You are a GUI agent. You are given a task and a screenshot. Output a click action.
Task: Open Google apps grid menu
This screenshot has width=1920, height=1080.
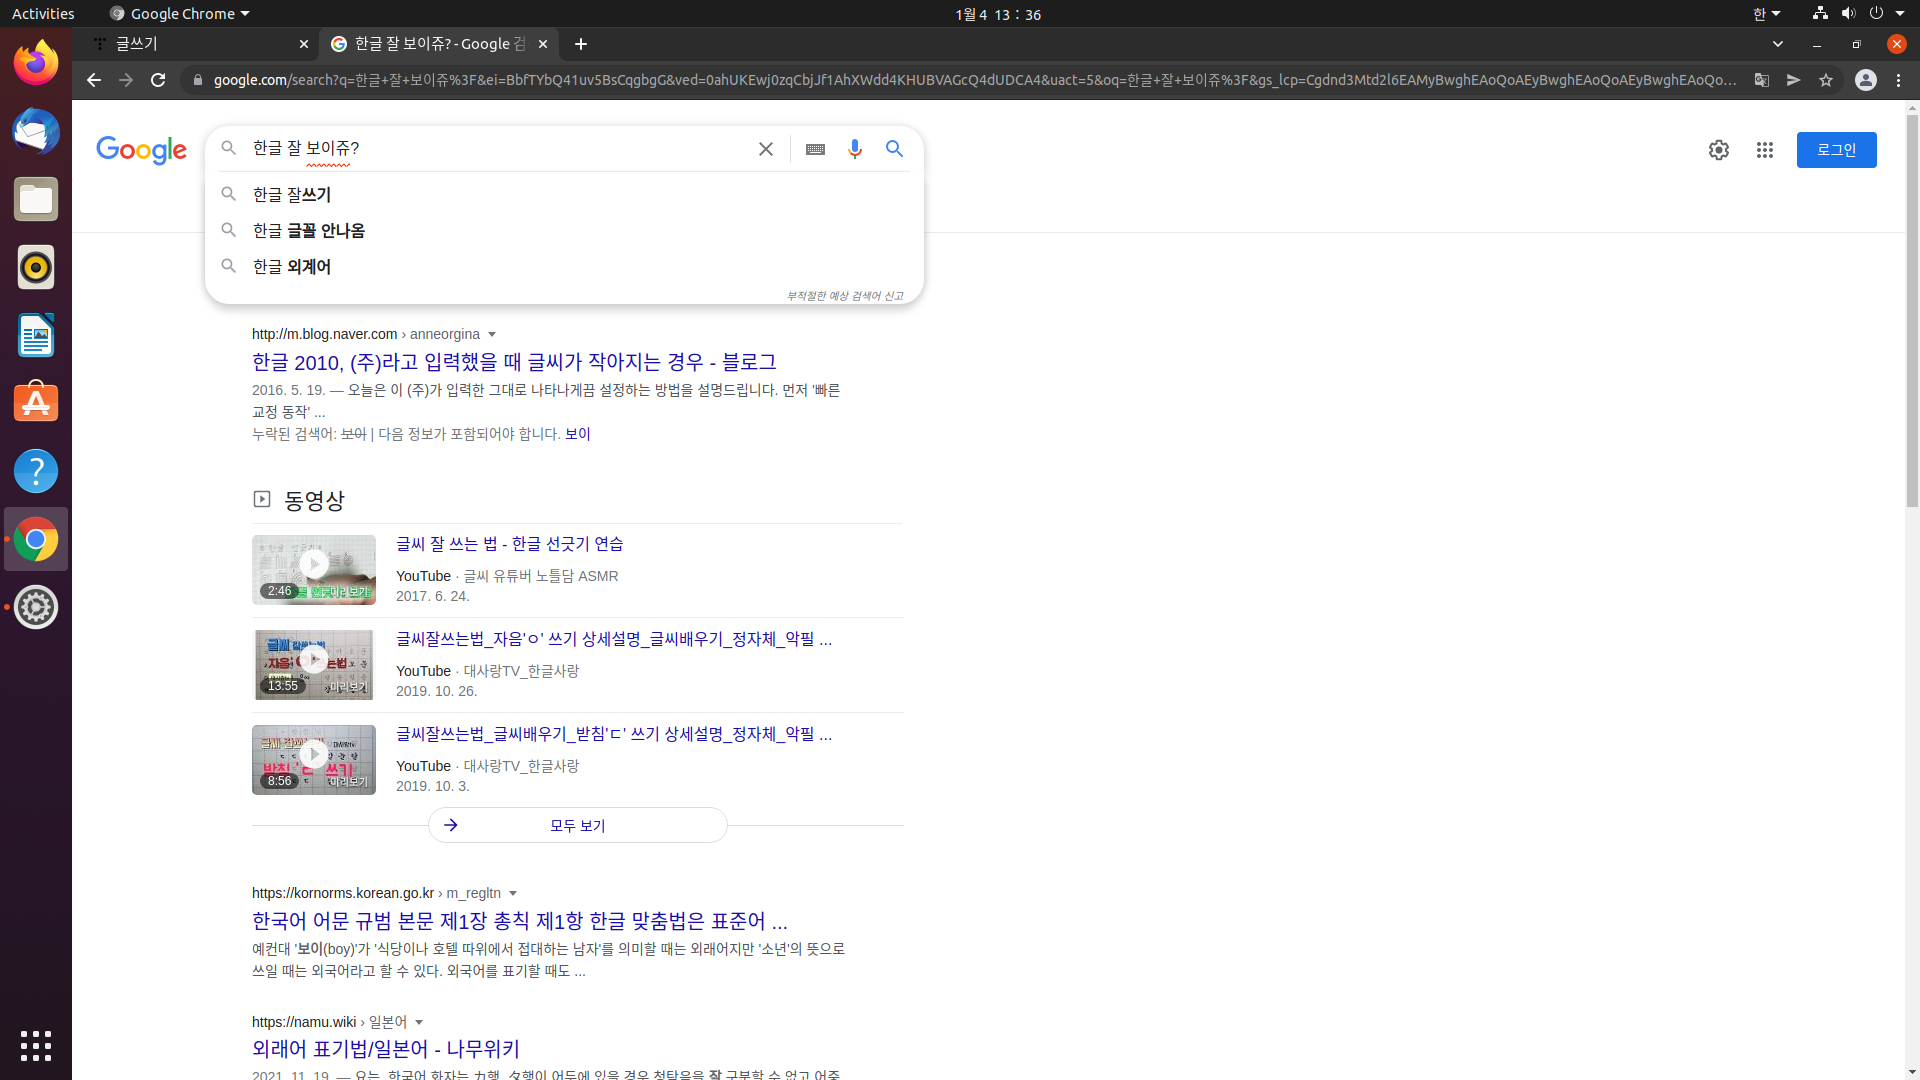click(x=1764, y=150)
